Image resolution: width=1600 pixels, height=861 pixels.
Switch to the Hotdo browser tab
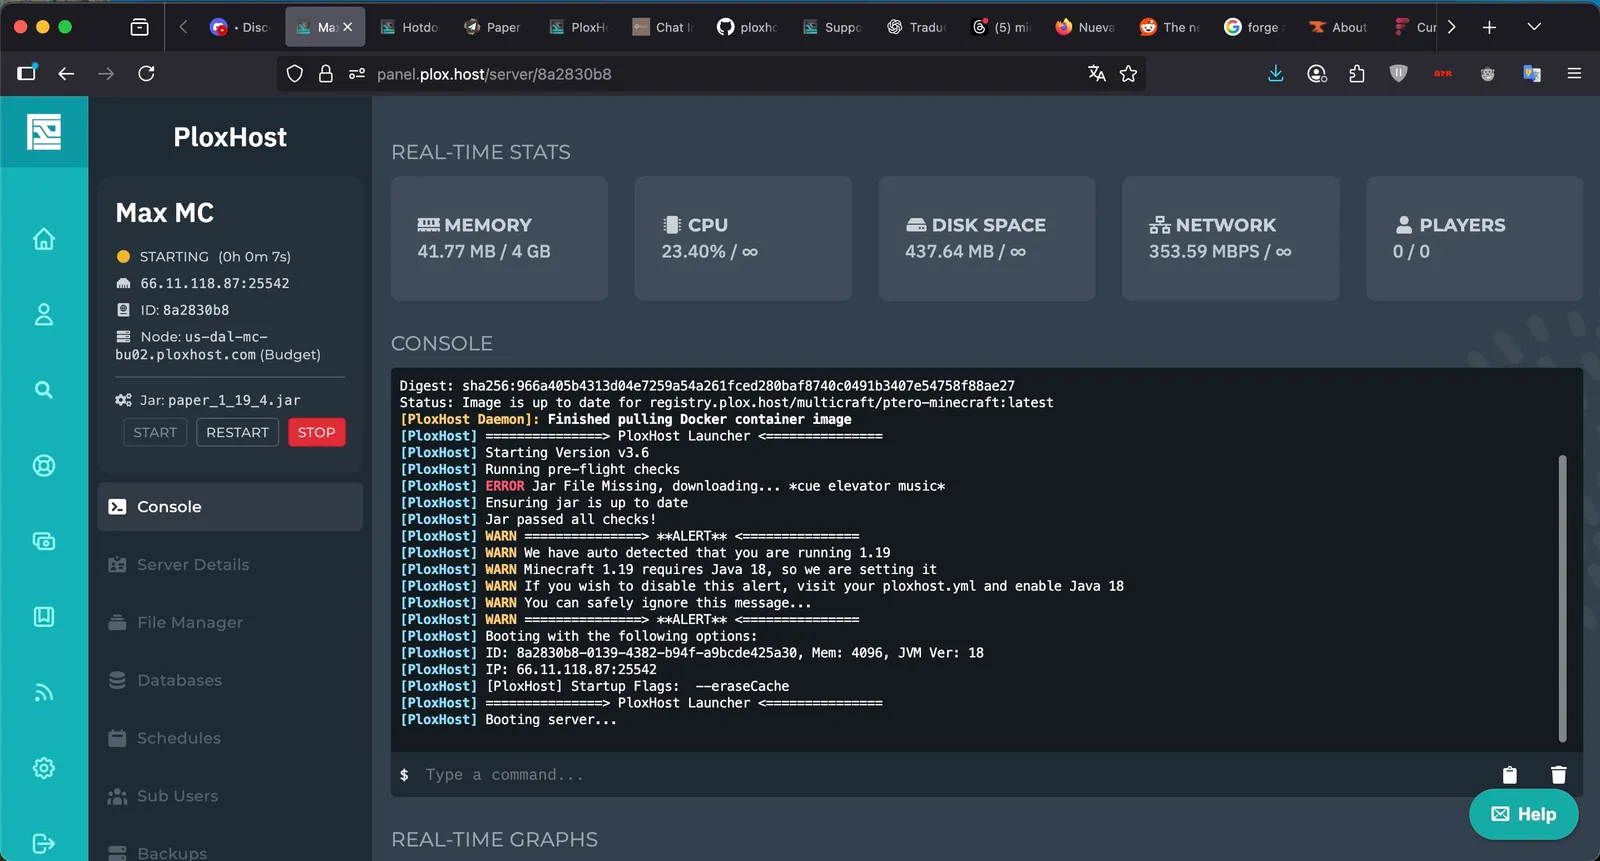point(409,27)
